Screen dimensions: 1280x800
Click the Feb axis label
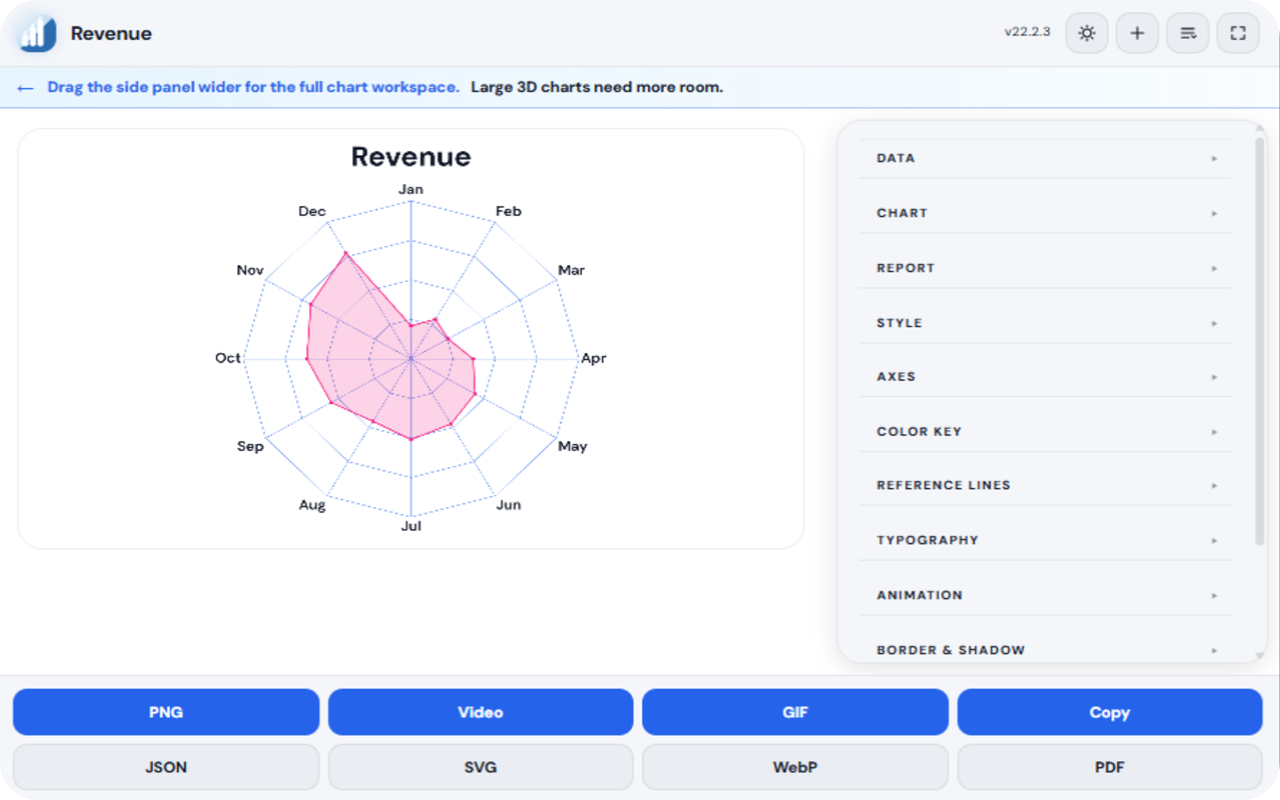[508, 211]
